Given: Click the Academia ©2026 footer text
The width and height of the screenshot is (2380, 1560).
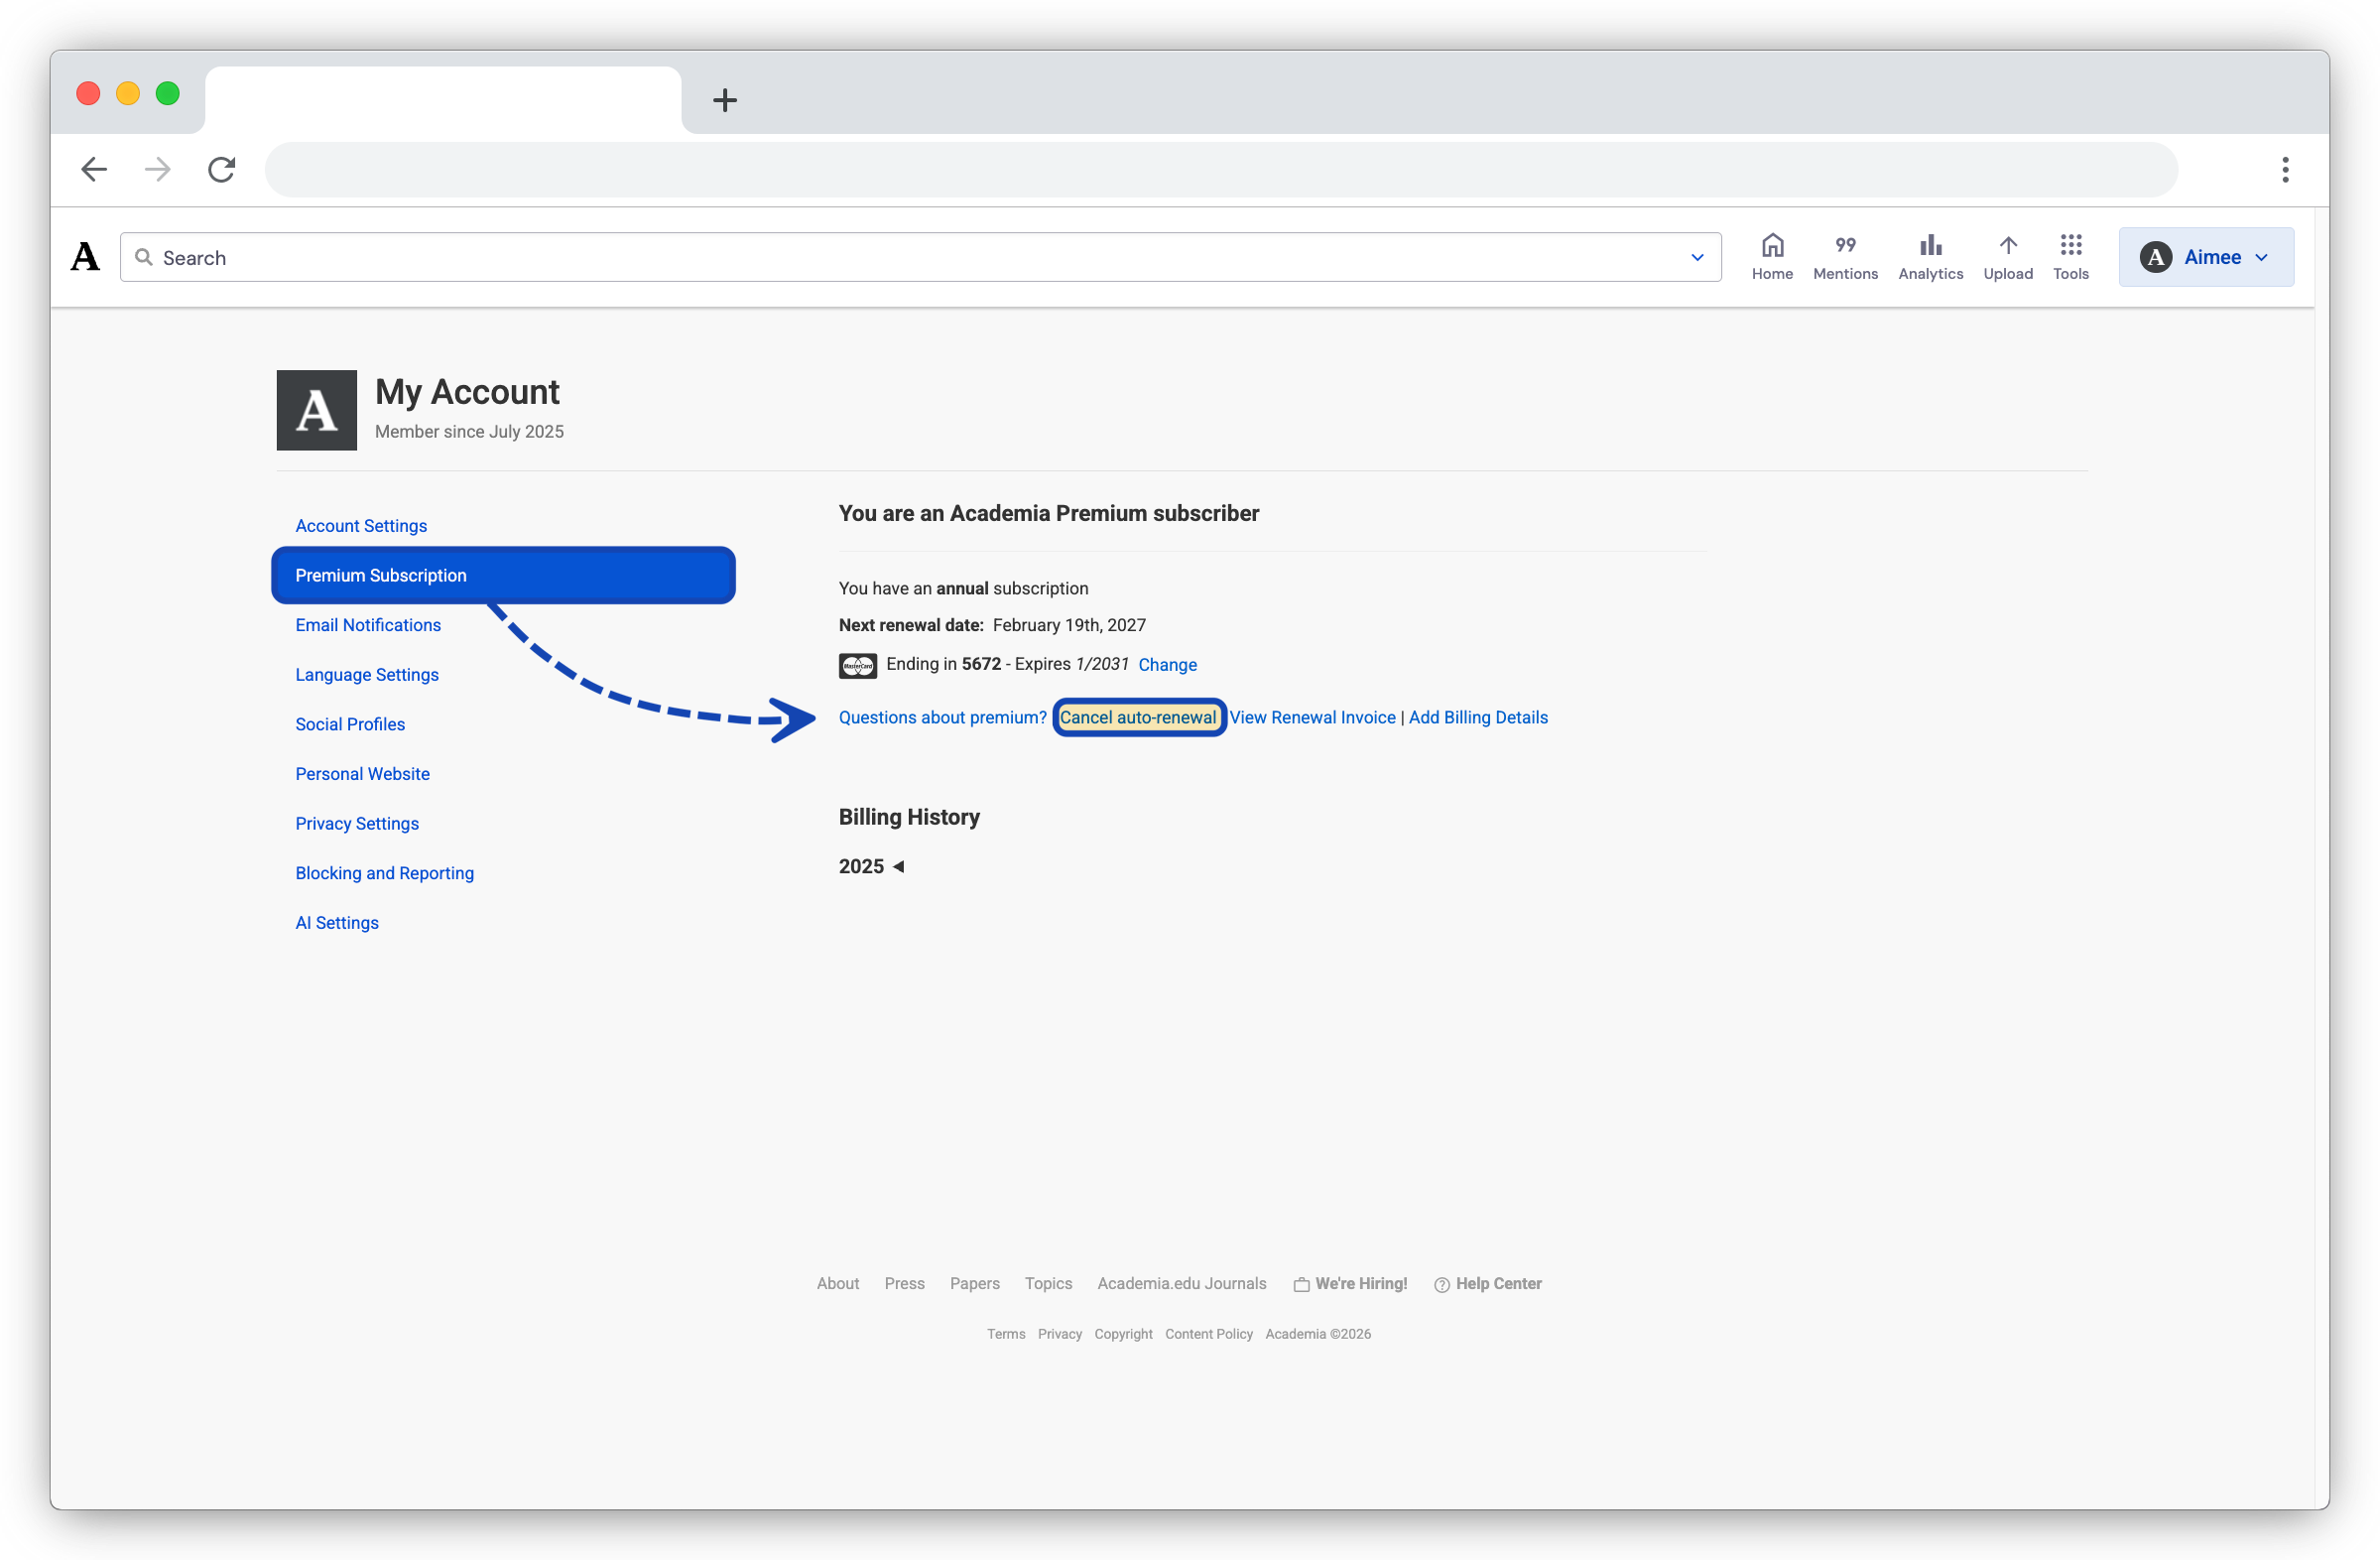Looking at the screenshot, I should click(x=1317, y=1335).
